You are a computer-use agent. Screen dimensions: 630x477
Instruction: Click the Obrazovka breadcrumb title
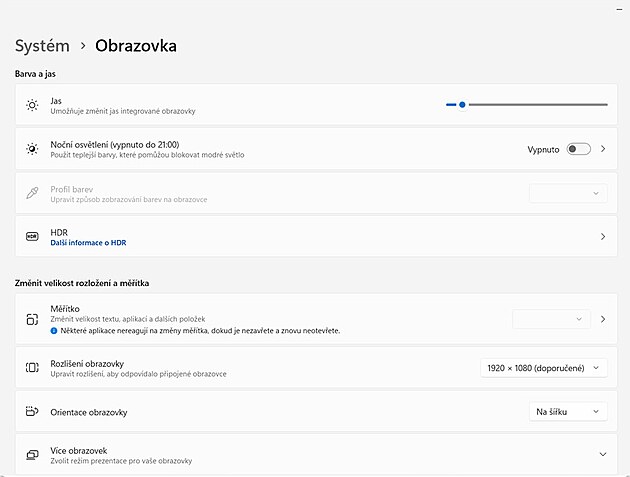click(136, 45)
